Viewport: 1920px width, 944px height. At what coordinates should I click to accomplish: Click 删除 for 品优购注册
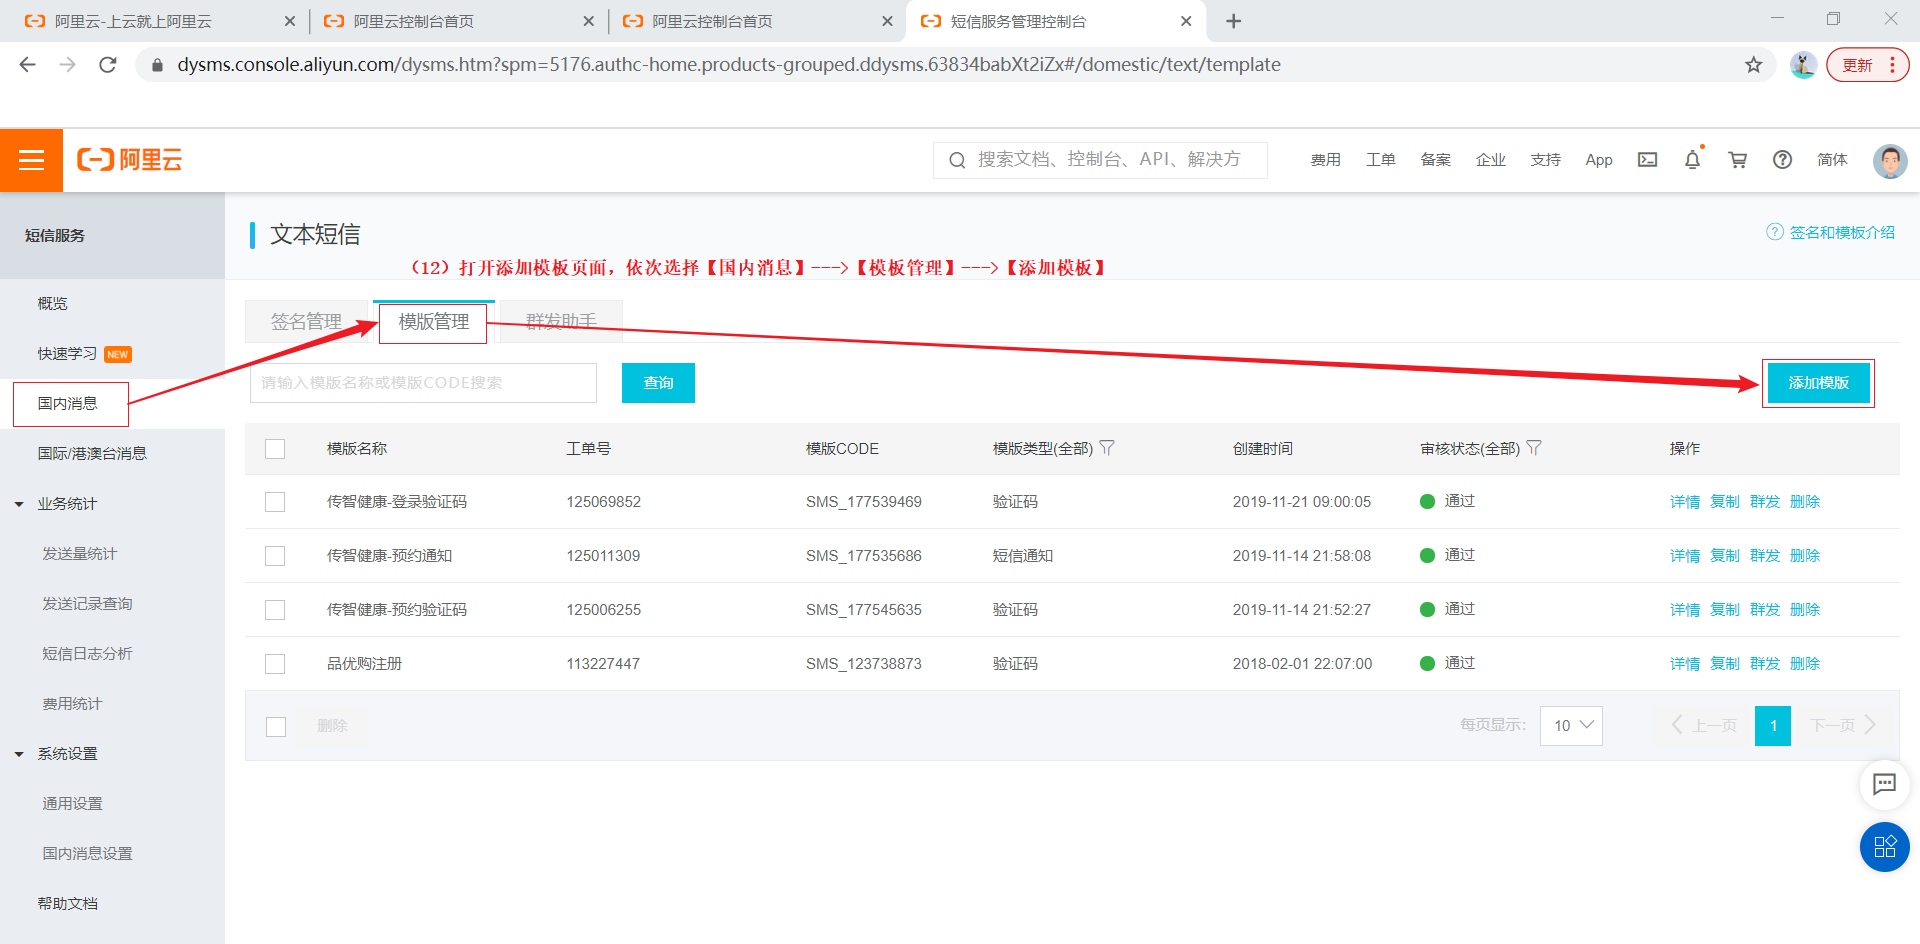pyautogui.click(x=1804, y=664)
